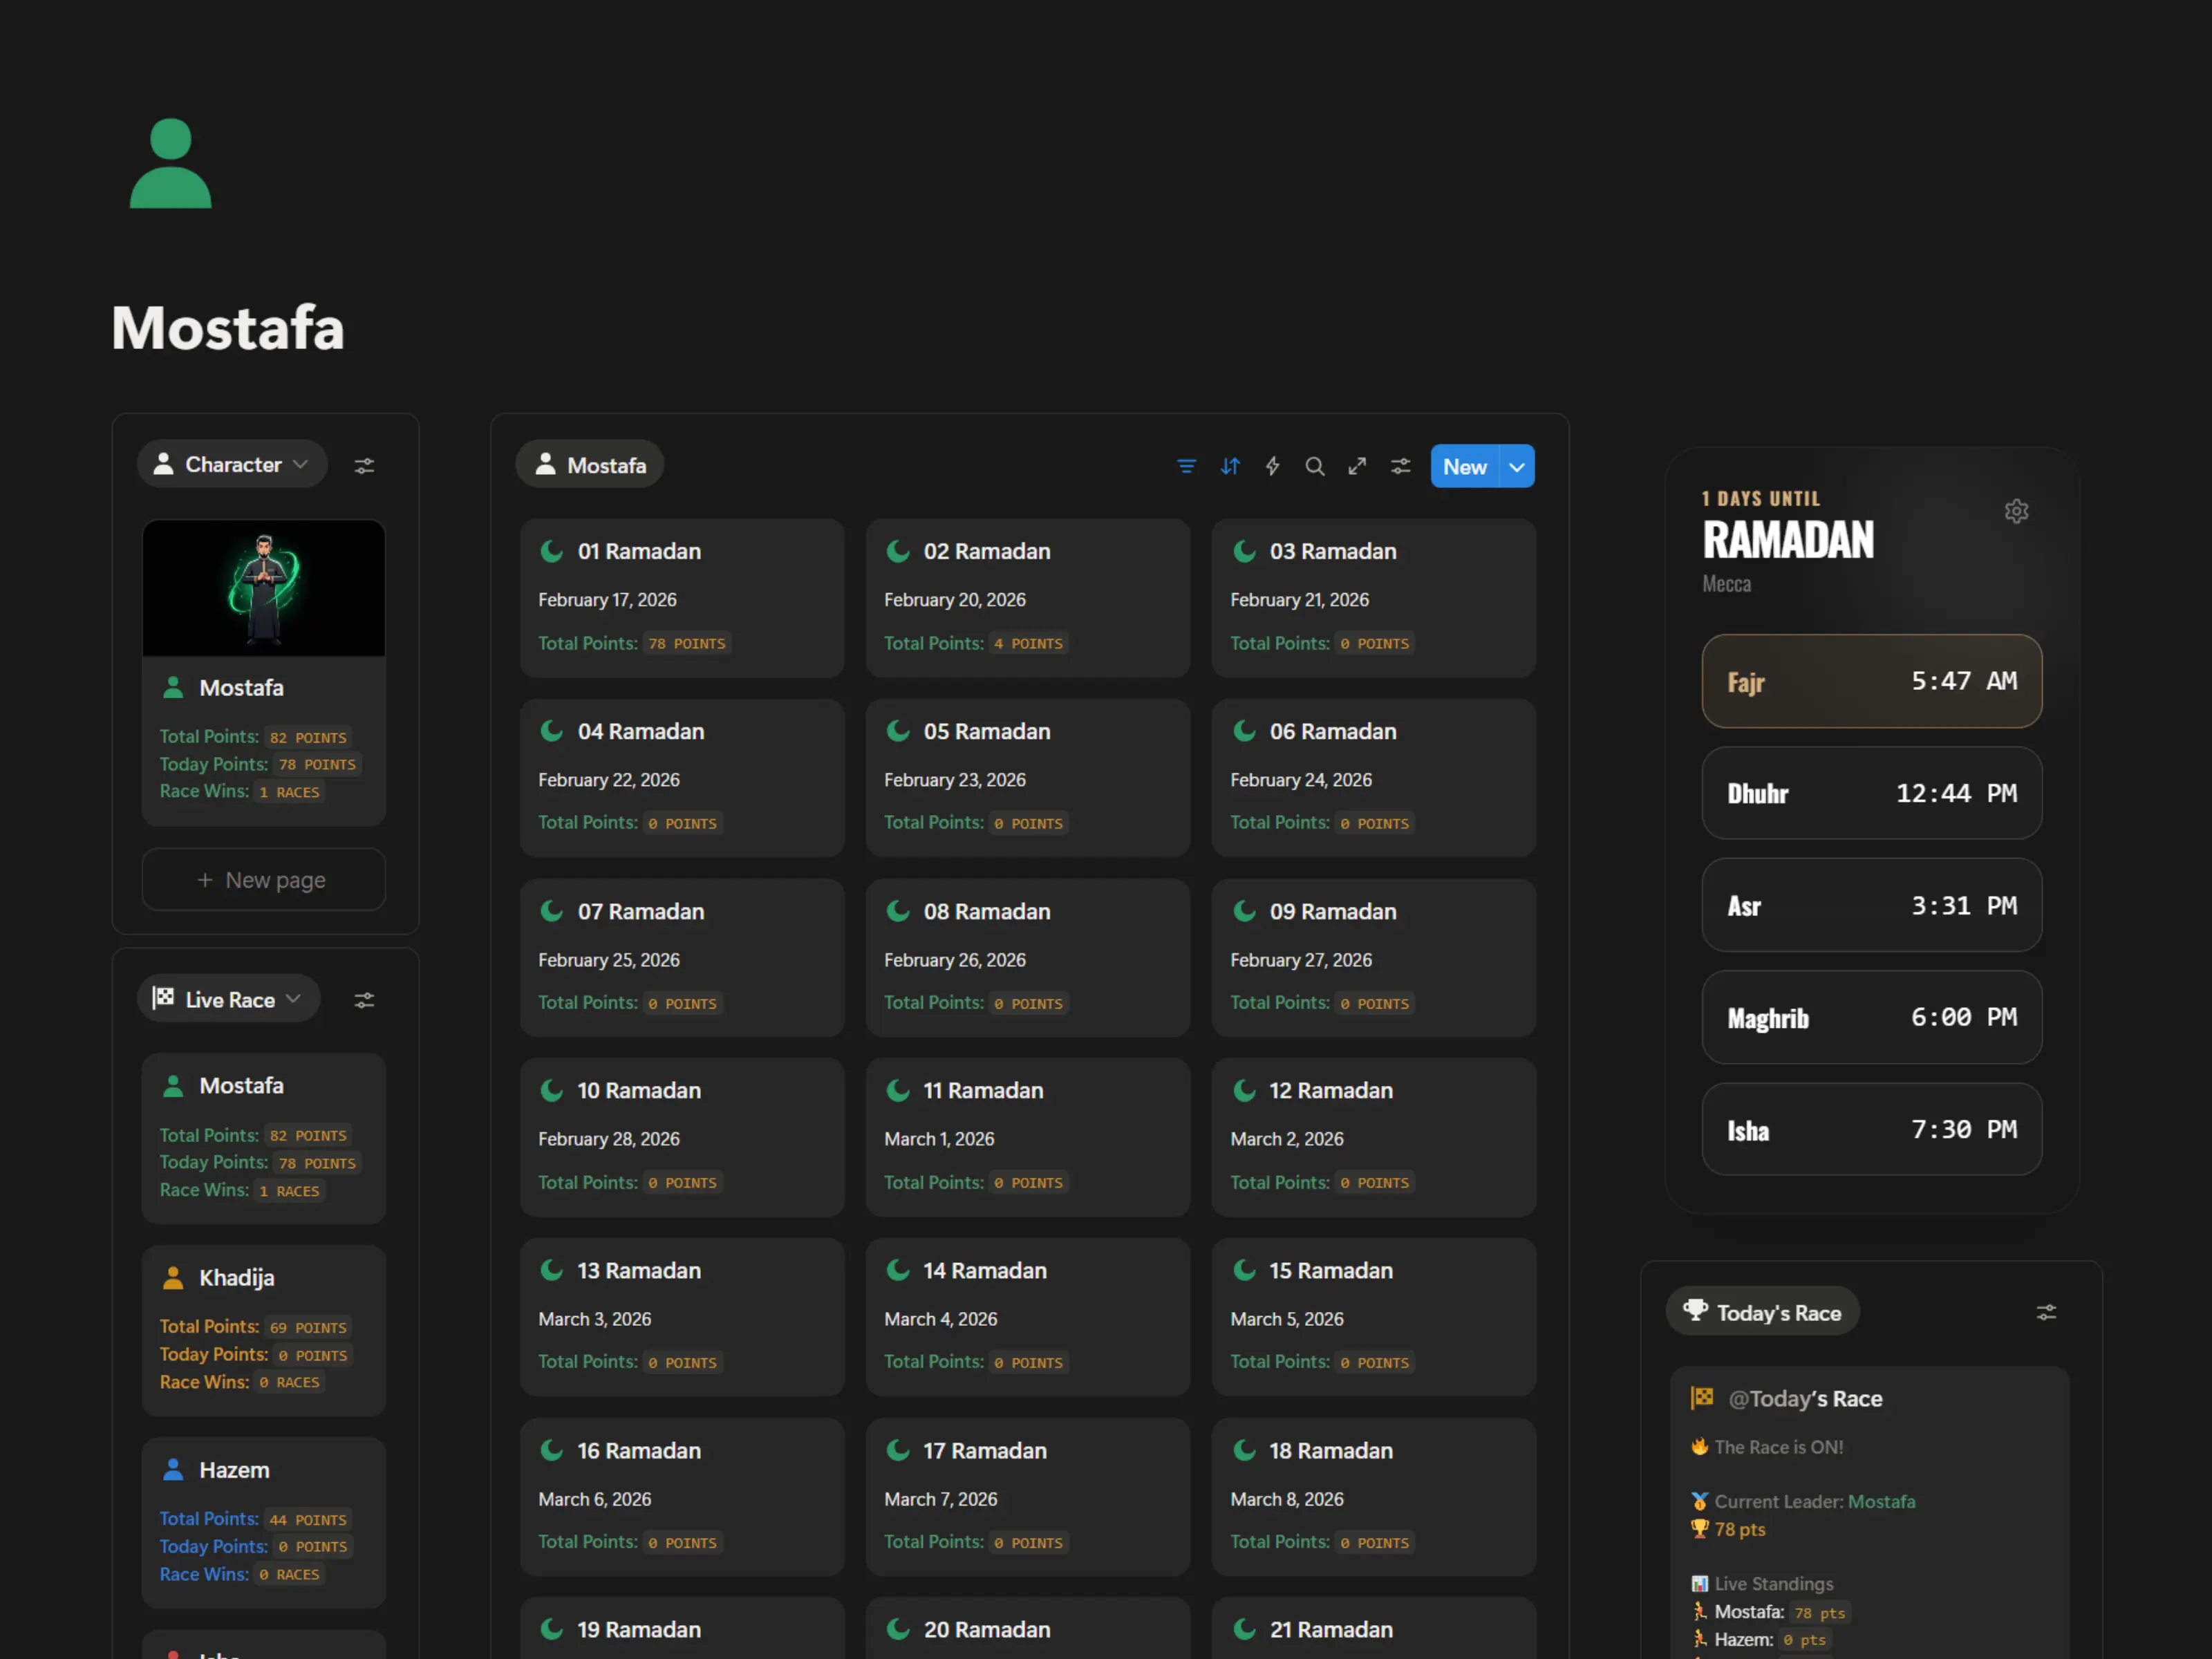
Task: Click the sort arrows icon
Action: (1229, 466)
